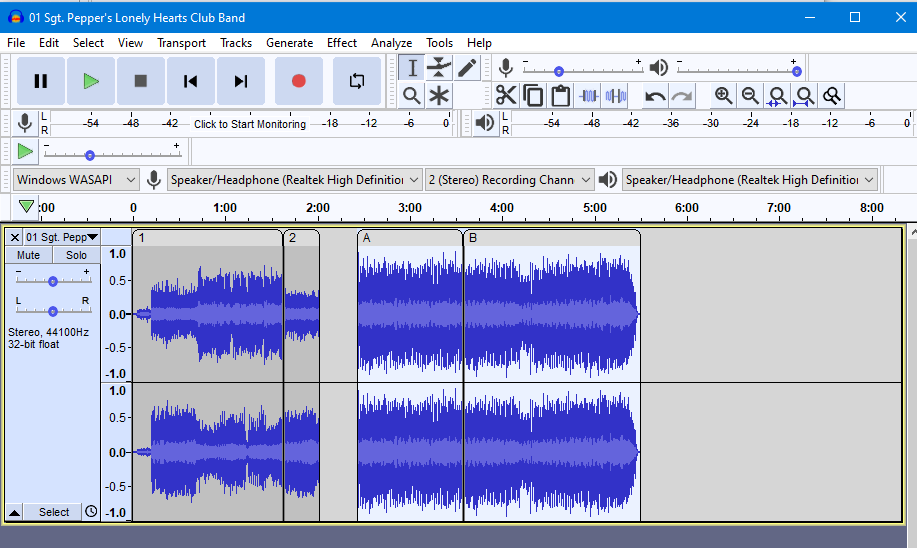Adjust the playback volume slider

(x=737, y=71)
